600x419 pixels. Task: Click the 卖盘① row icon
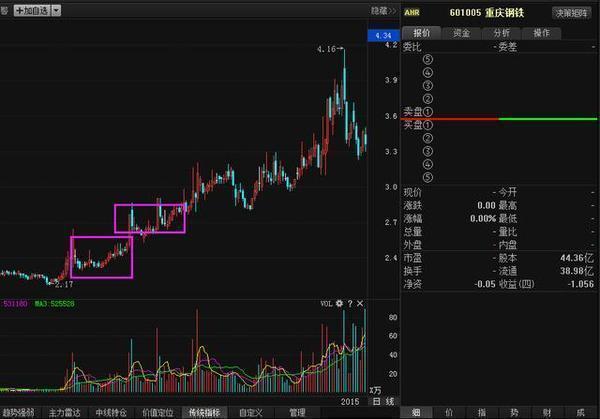pyautogui.click(x=428, y=112)
